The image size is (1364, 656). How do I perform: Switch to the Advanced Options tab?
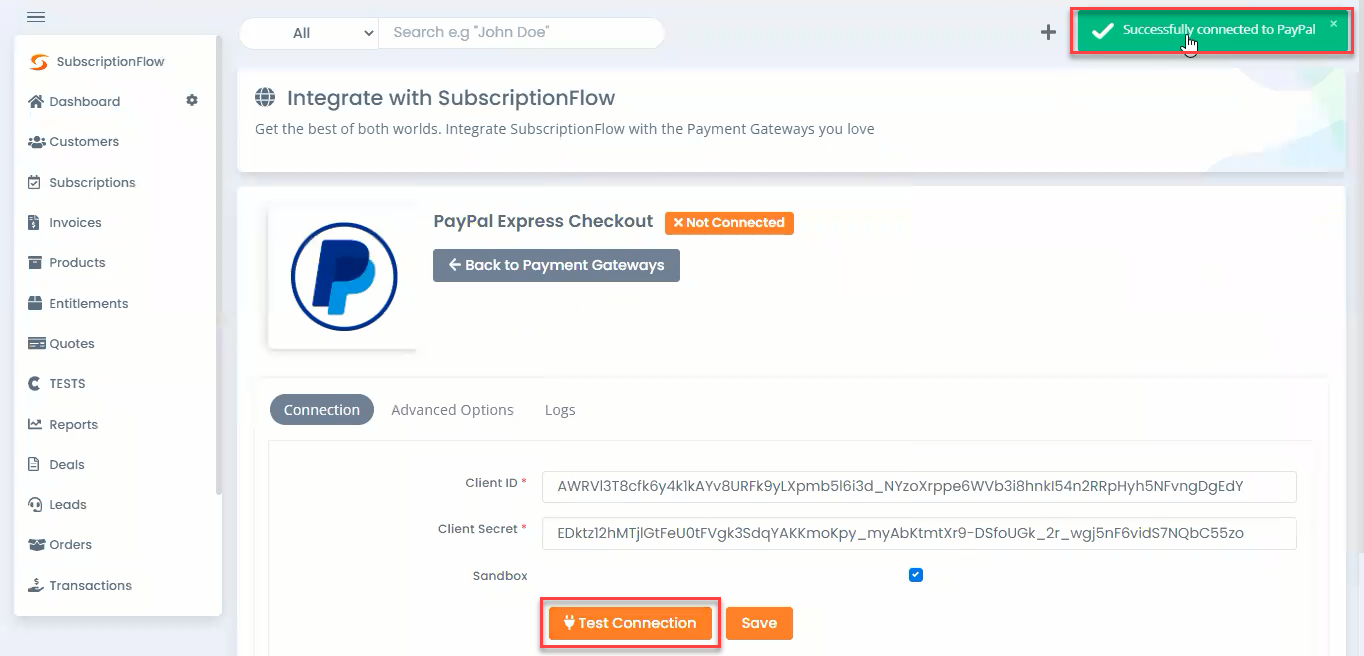click(x=452, y=410)
